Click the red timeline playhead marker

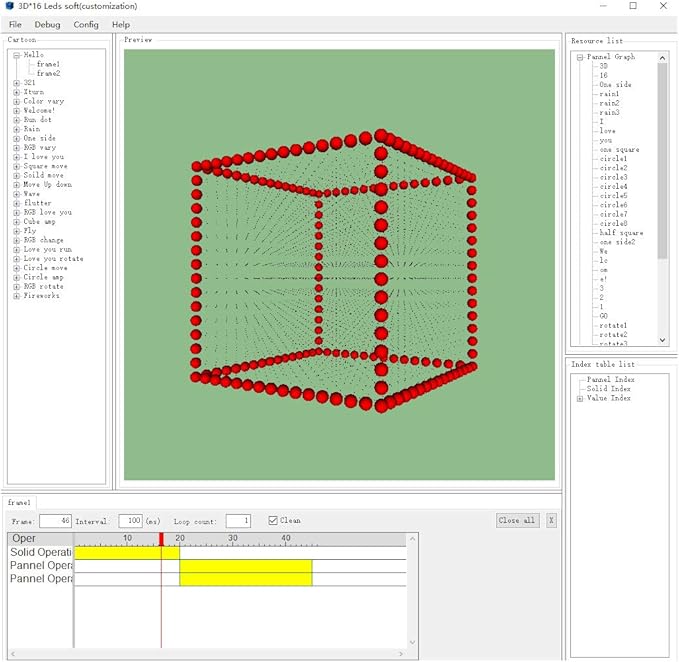pyautogui.click(x=161, y=539)
